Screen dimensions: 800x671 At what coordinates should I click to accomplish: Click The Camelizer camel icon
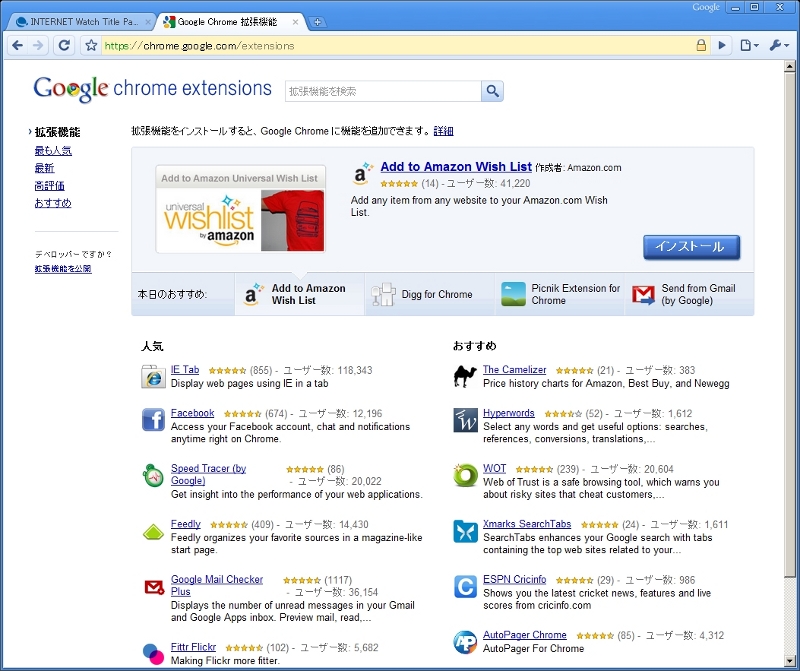click(x=465, y=377)
